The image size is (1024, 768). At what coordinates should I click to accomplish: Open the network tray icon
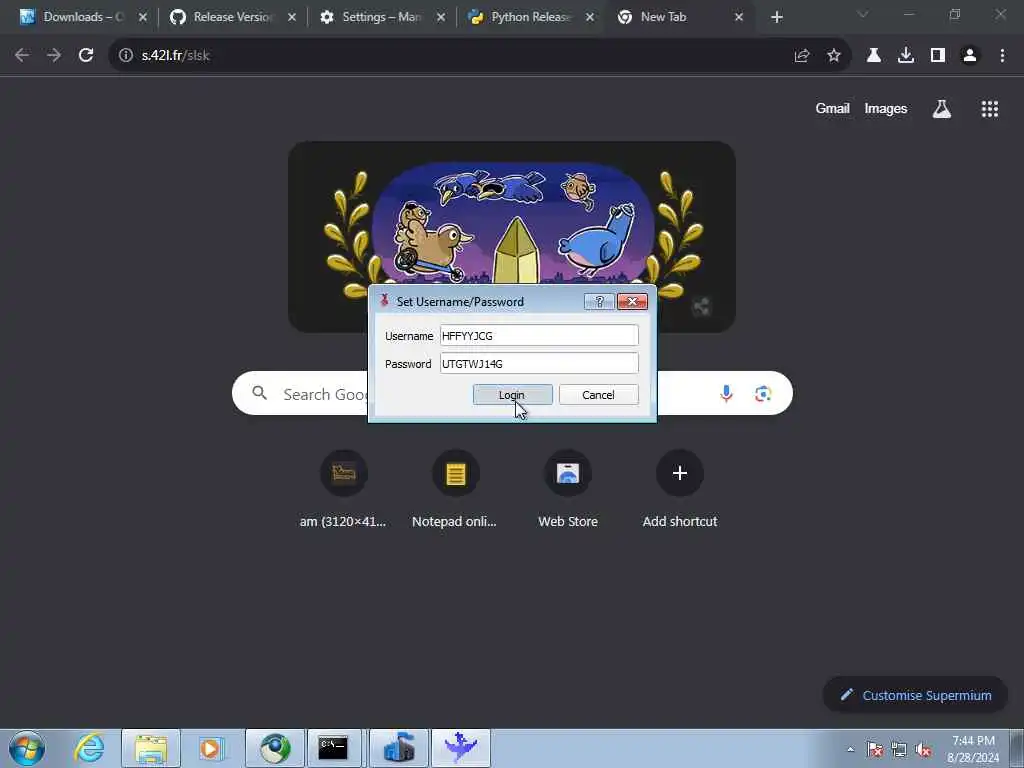pos(899,750)
